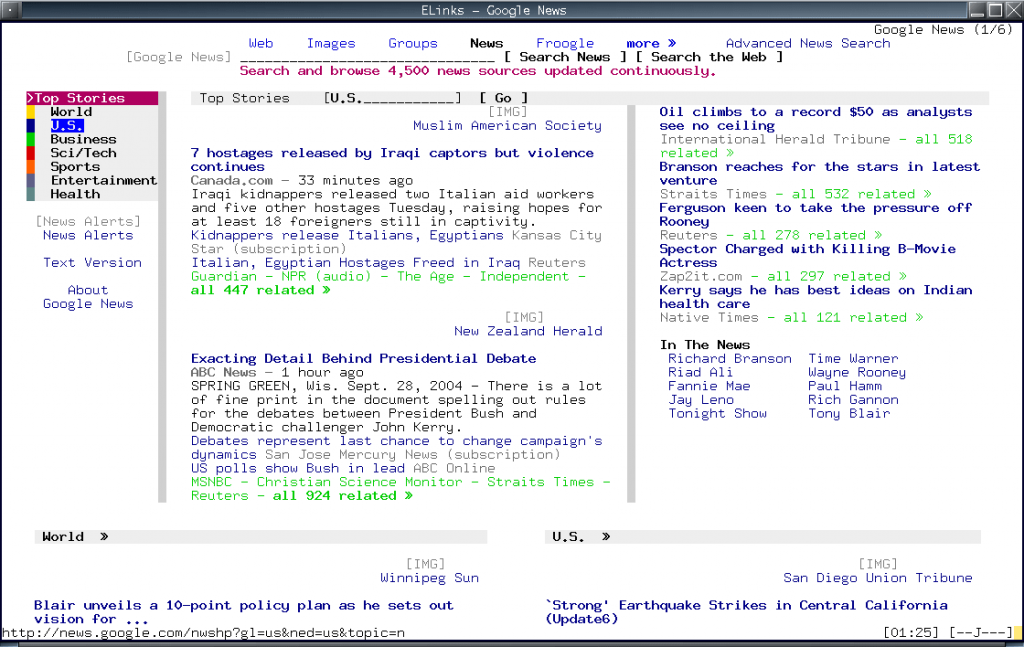Click the New Zealand Herald image placeholder
The width and height of the screenshot is (1024, 647).
pos(523,317)
